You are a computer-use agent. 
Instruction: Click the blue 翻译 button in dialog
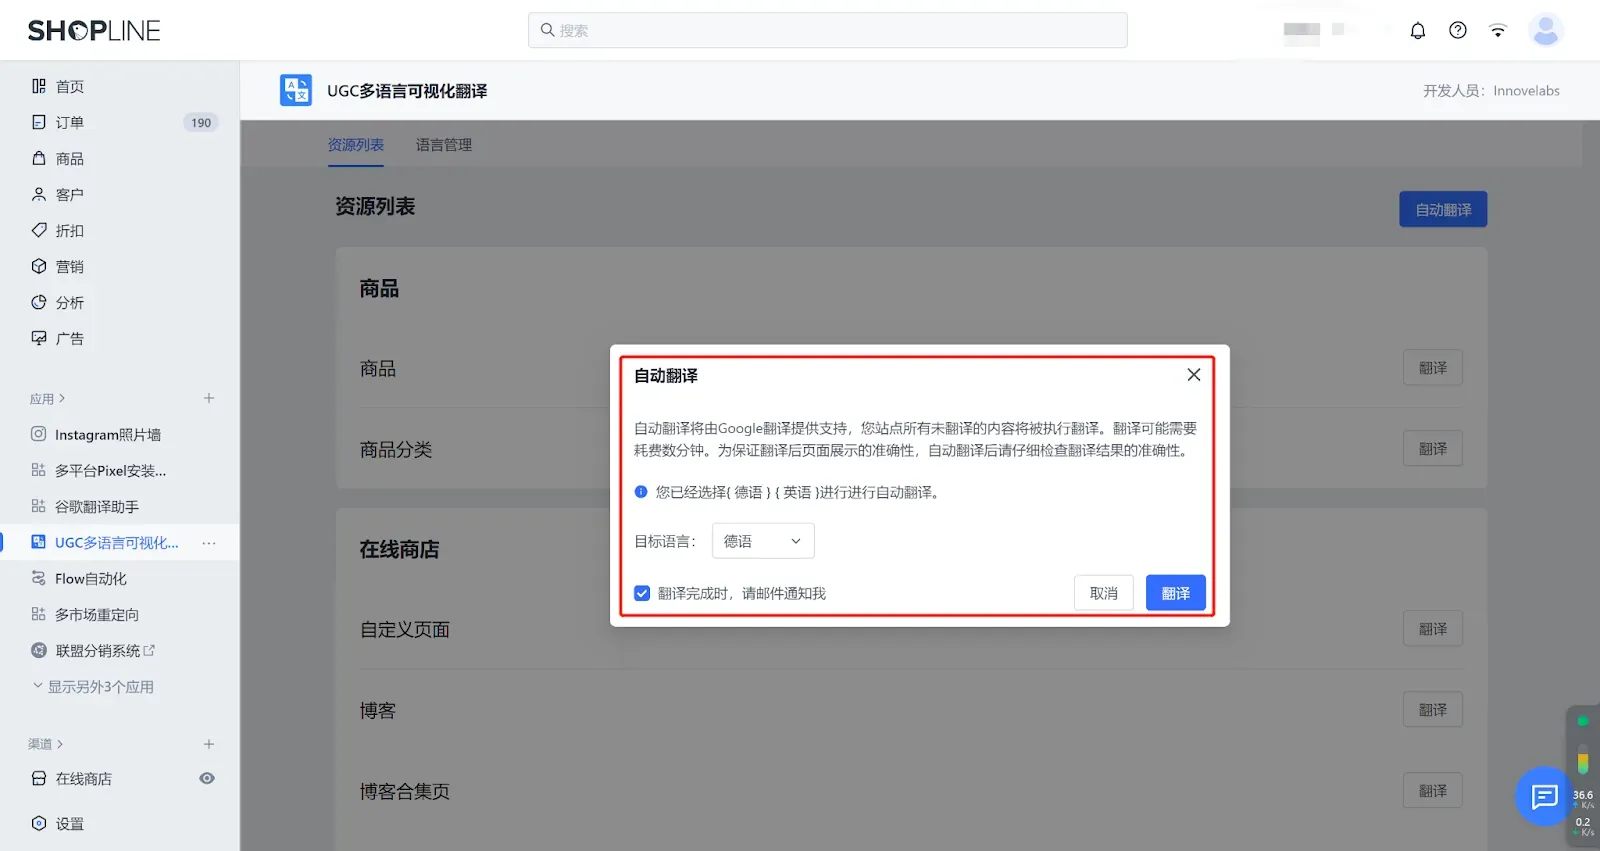(x=1175, y=593)
